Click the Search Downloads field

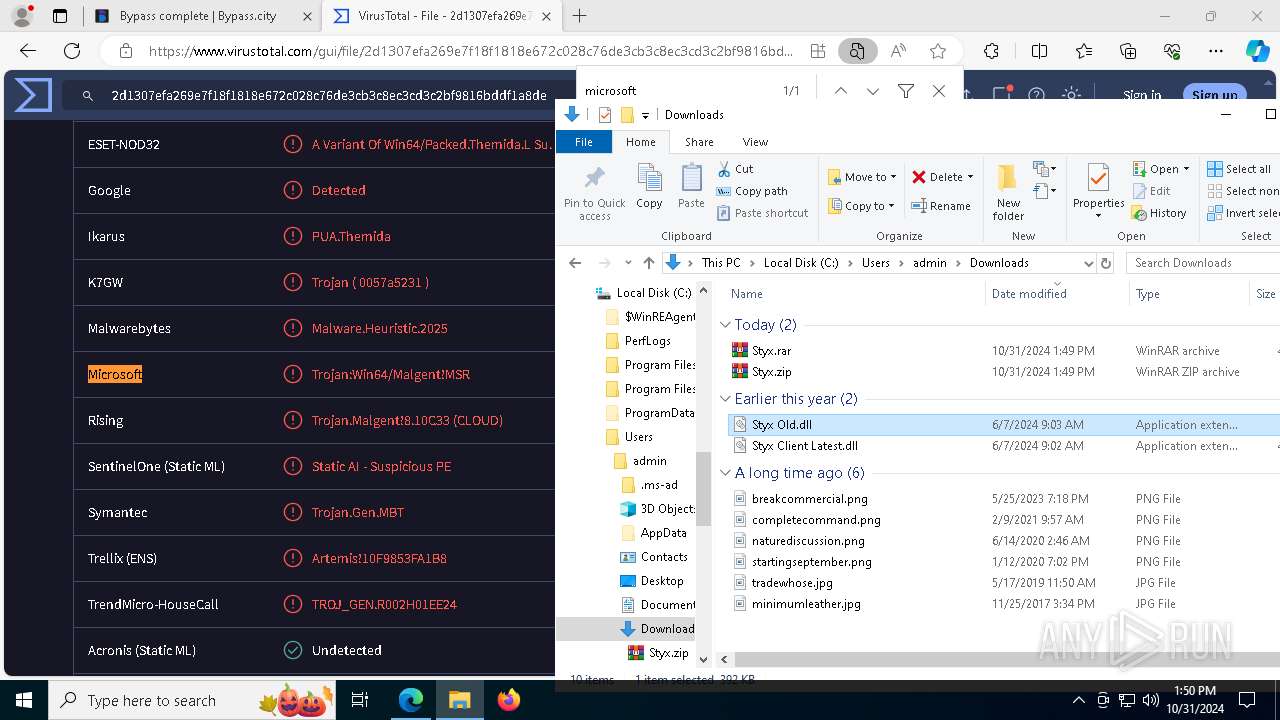pyautogui.click(x=1202, y=263)
